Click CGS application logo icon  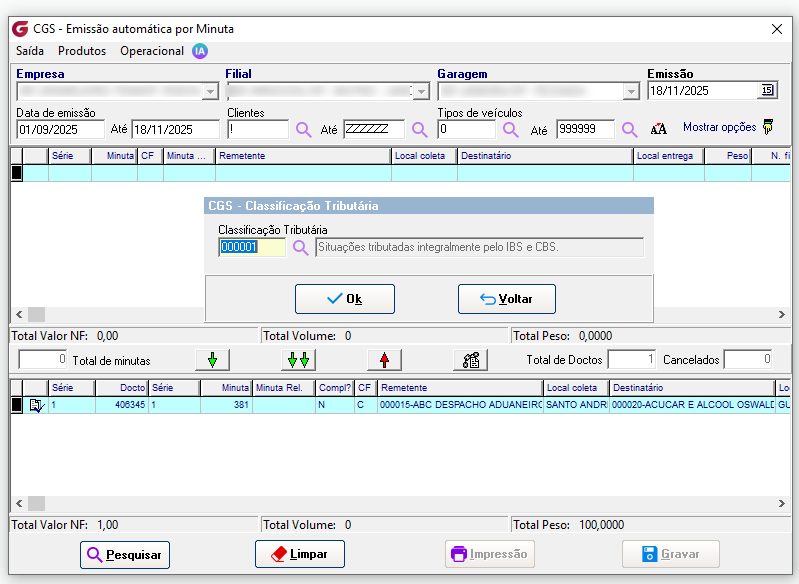(20, 29)
